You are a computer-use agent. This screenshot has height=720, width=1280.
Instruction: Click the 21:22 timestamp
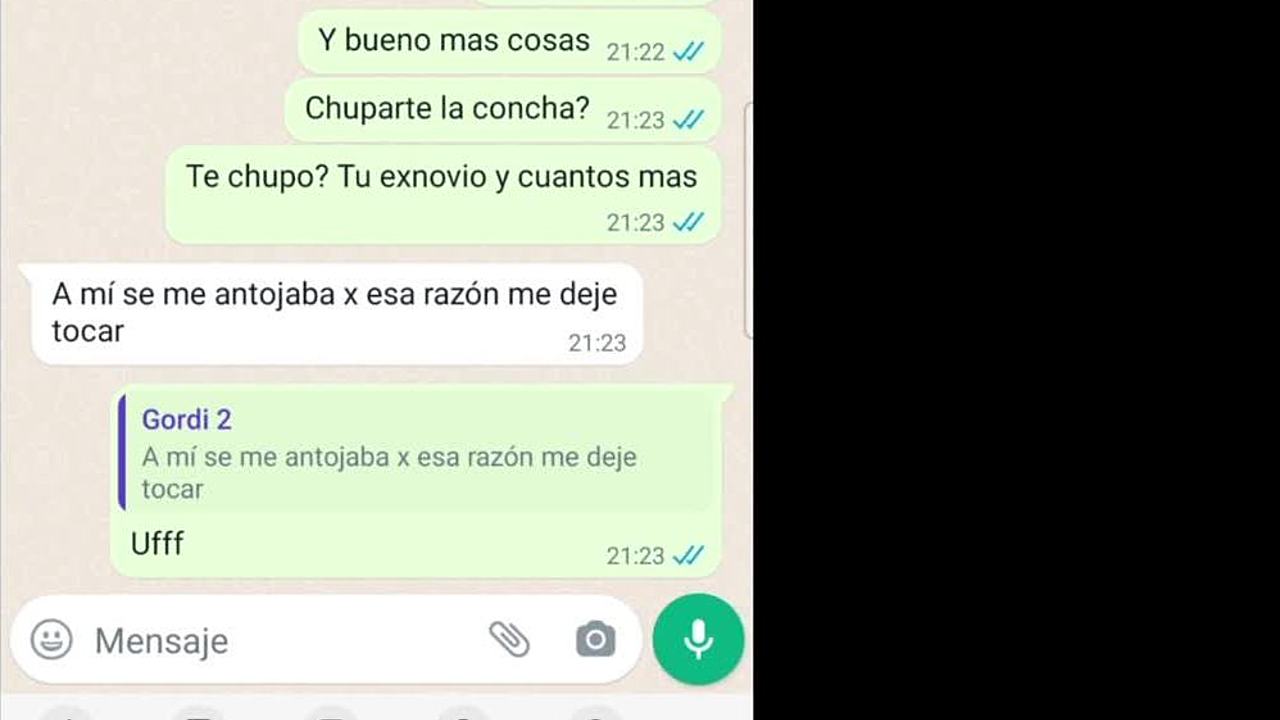click(x=635, y=52)
